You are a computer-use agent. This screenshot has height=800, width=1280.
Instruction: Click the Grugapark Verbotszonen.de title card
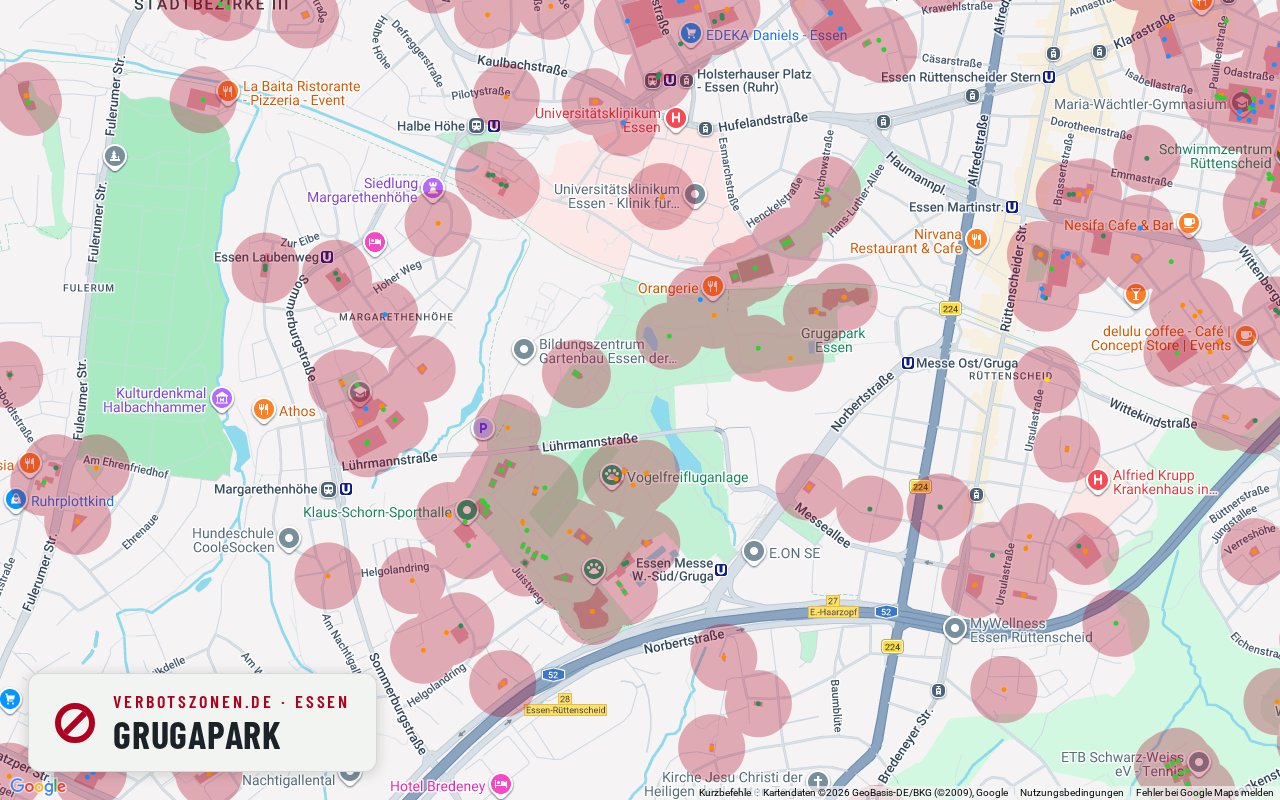[x=203, y=722]
